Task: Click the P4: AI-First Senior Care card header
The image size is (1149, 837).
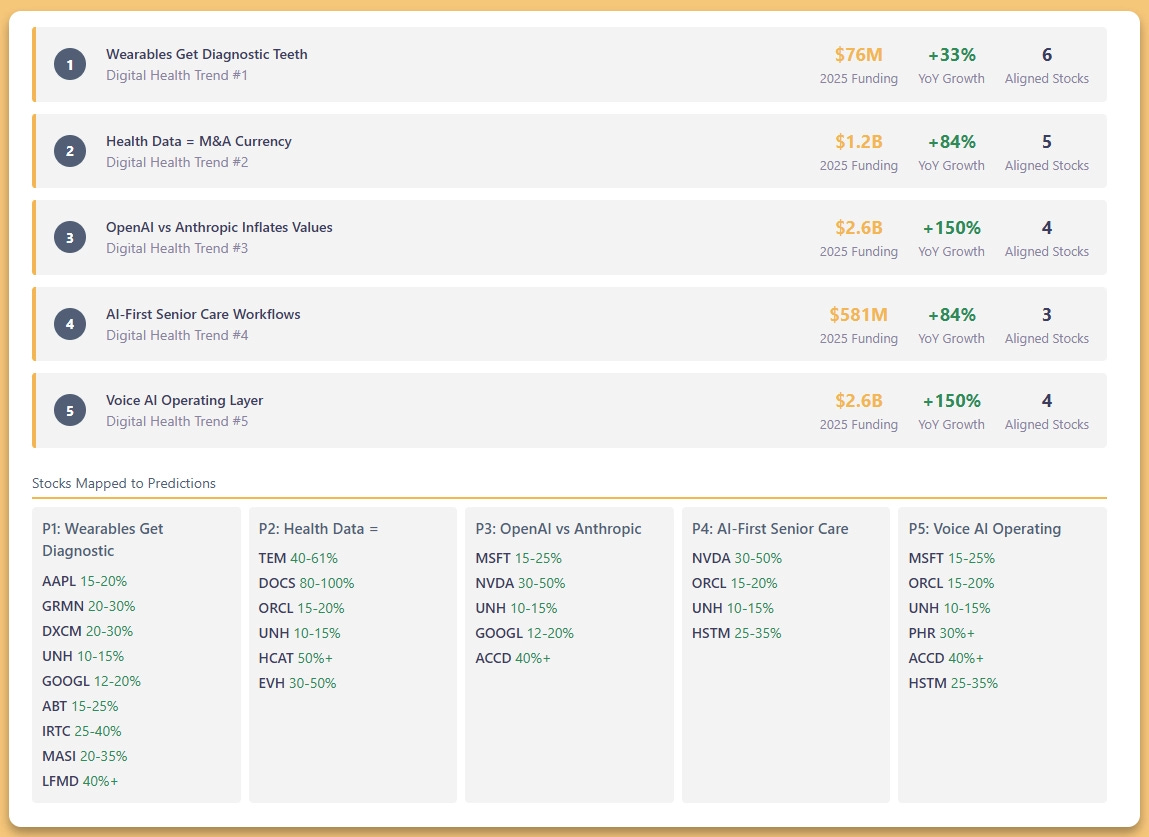Action: pos(770,528)
